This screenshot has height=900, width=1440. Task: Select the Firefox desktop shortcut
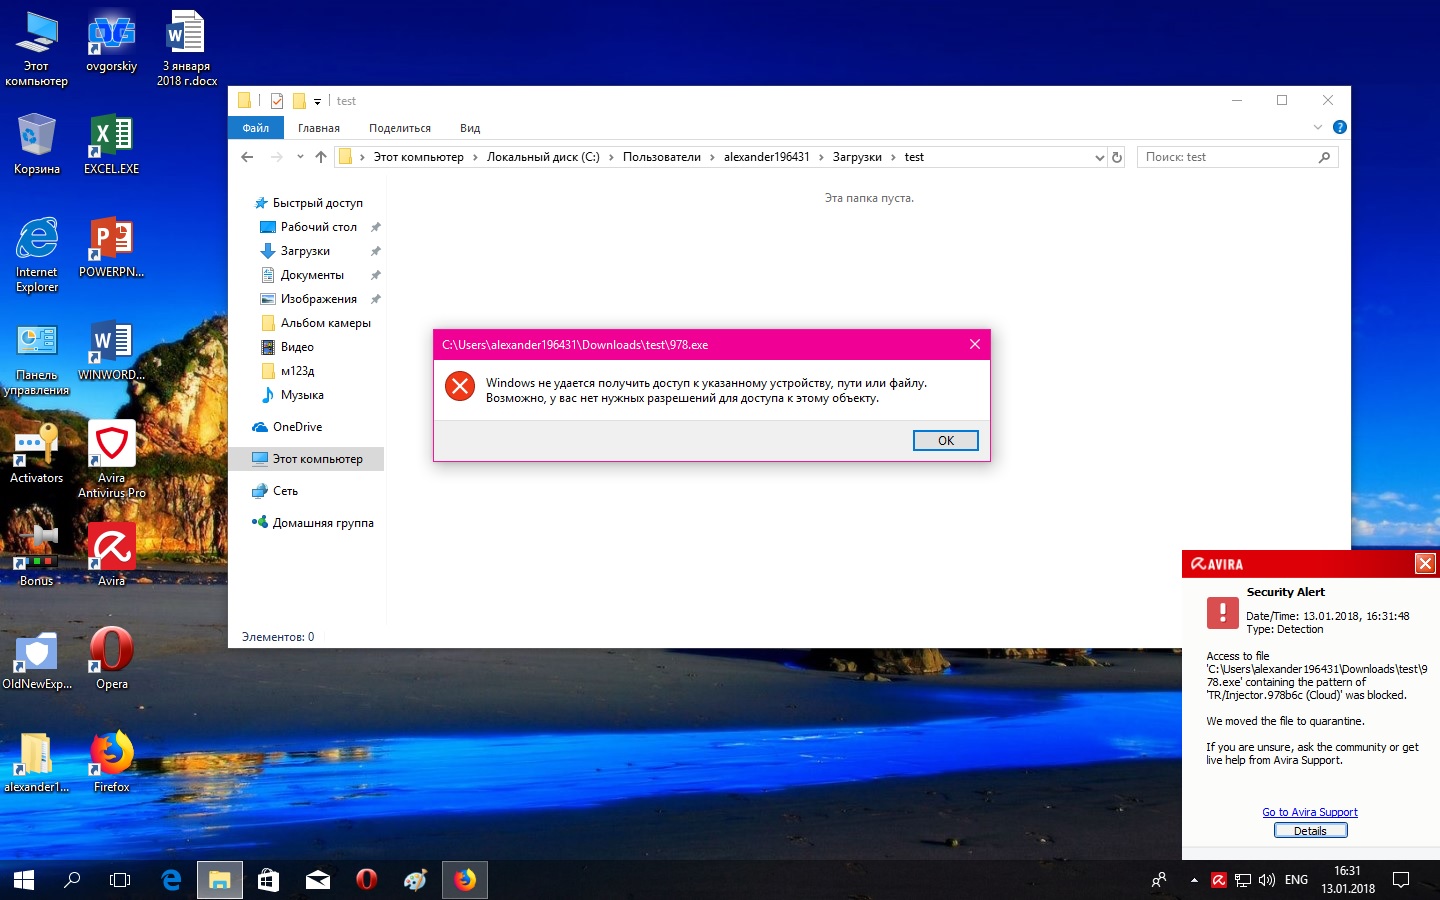(x=111, y=762)
